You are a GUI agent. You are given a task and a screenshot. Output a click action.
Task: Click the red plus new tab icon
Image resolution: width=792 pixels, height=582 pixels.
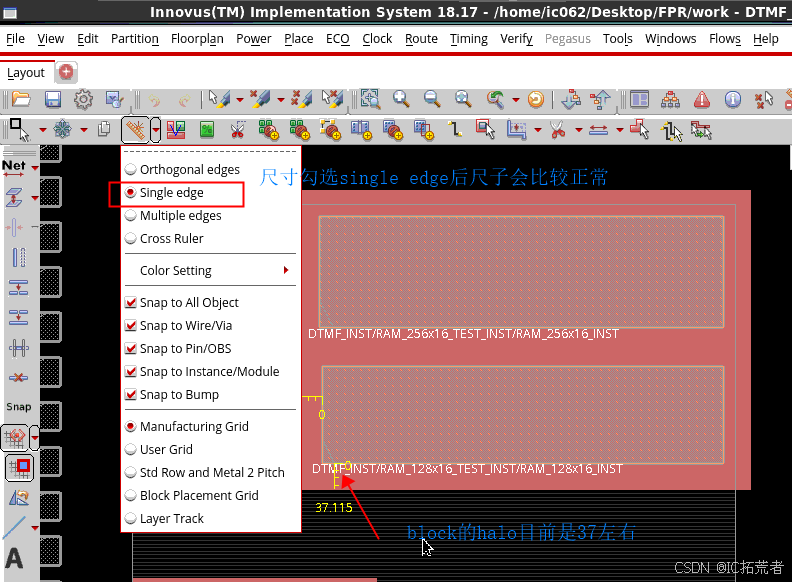66,72
